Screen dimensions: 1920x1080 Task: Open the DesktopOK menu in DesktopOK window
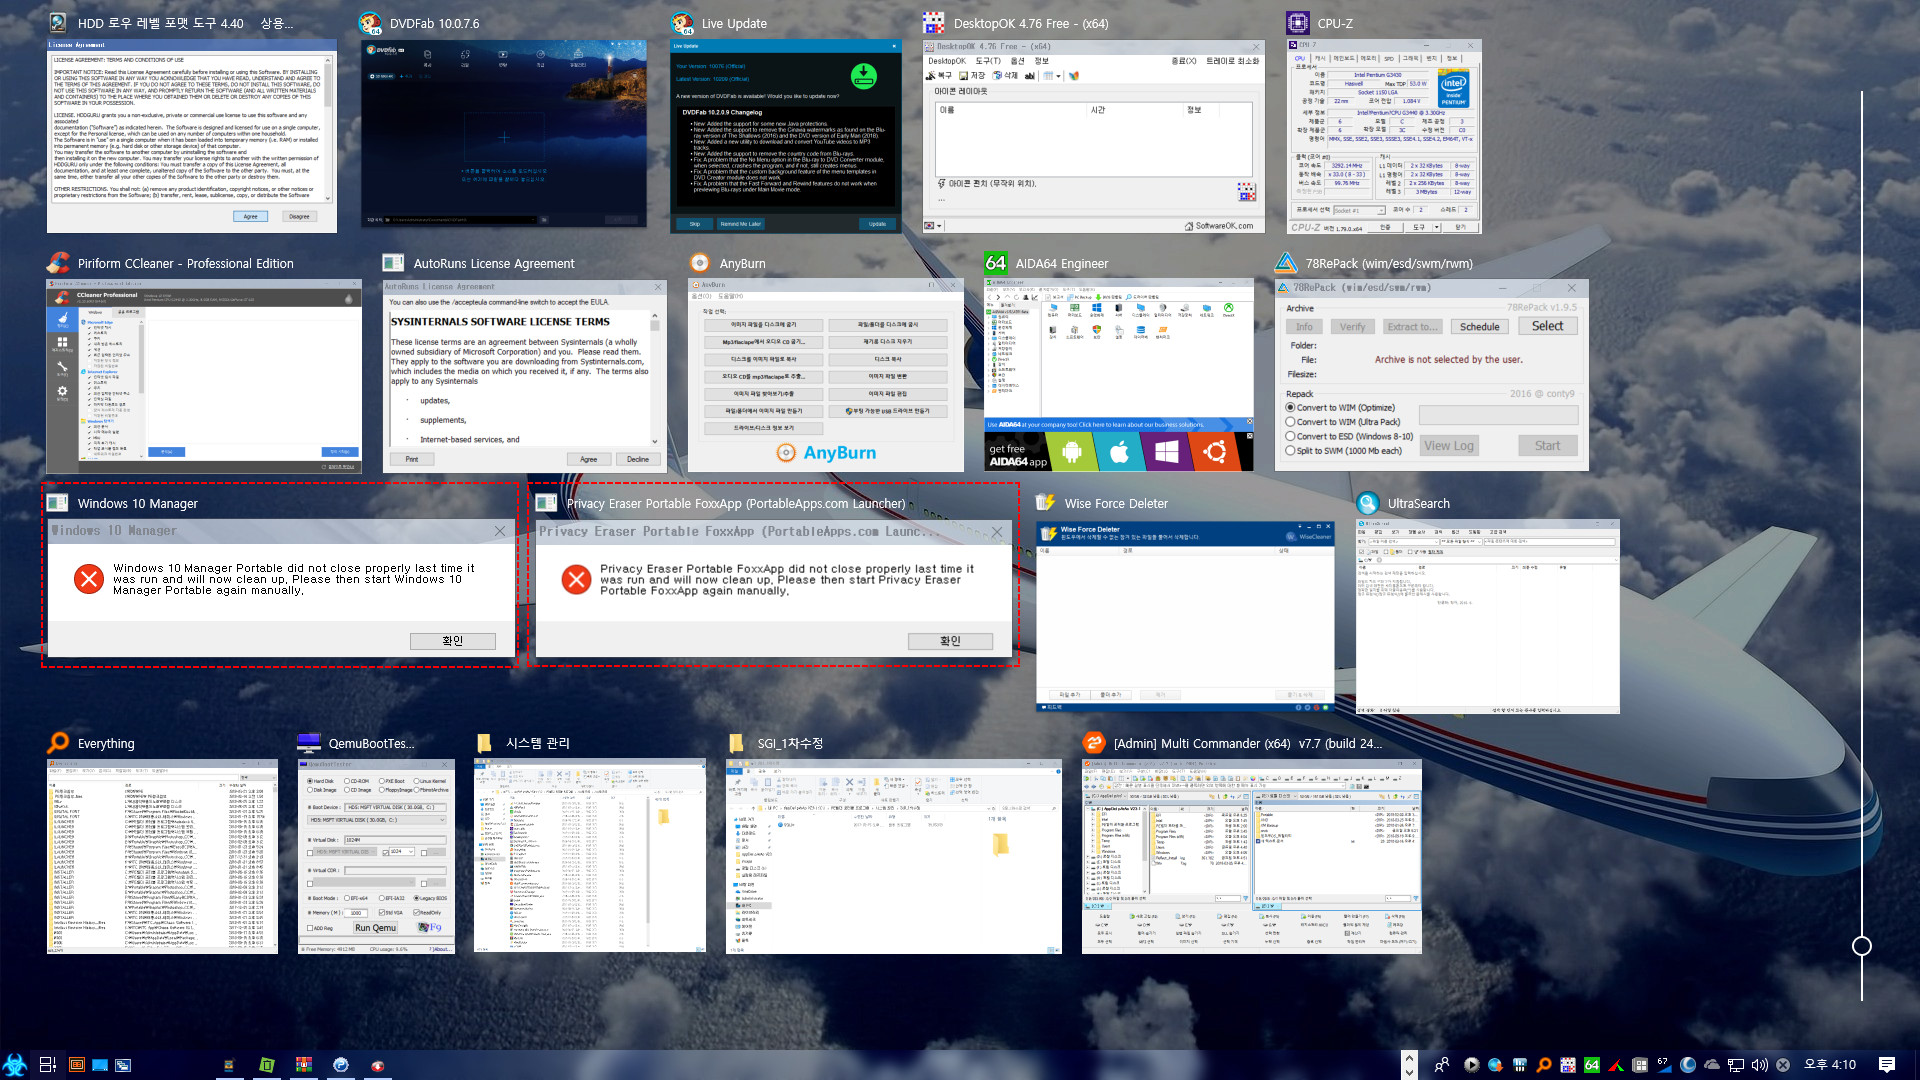(946, 61)
